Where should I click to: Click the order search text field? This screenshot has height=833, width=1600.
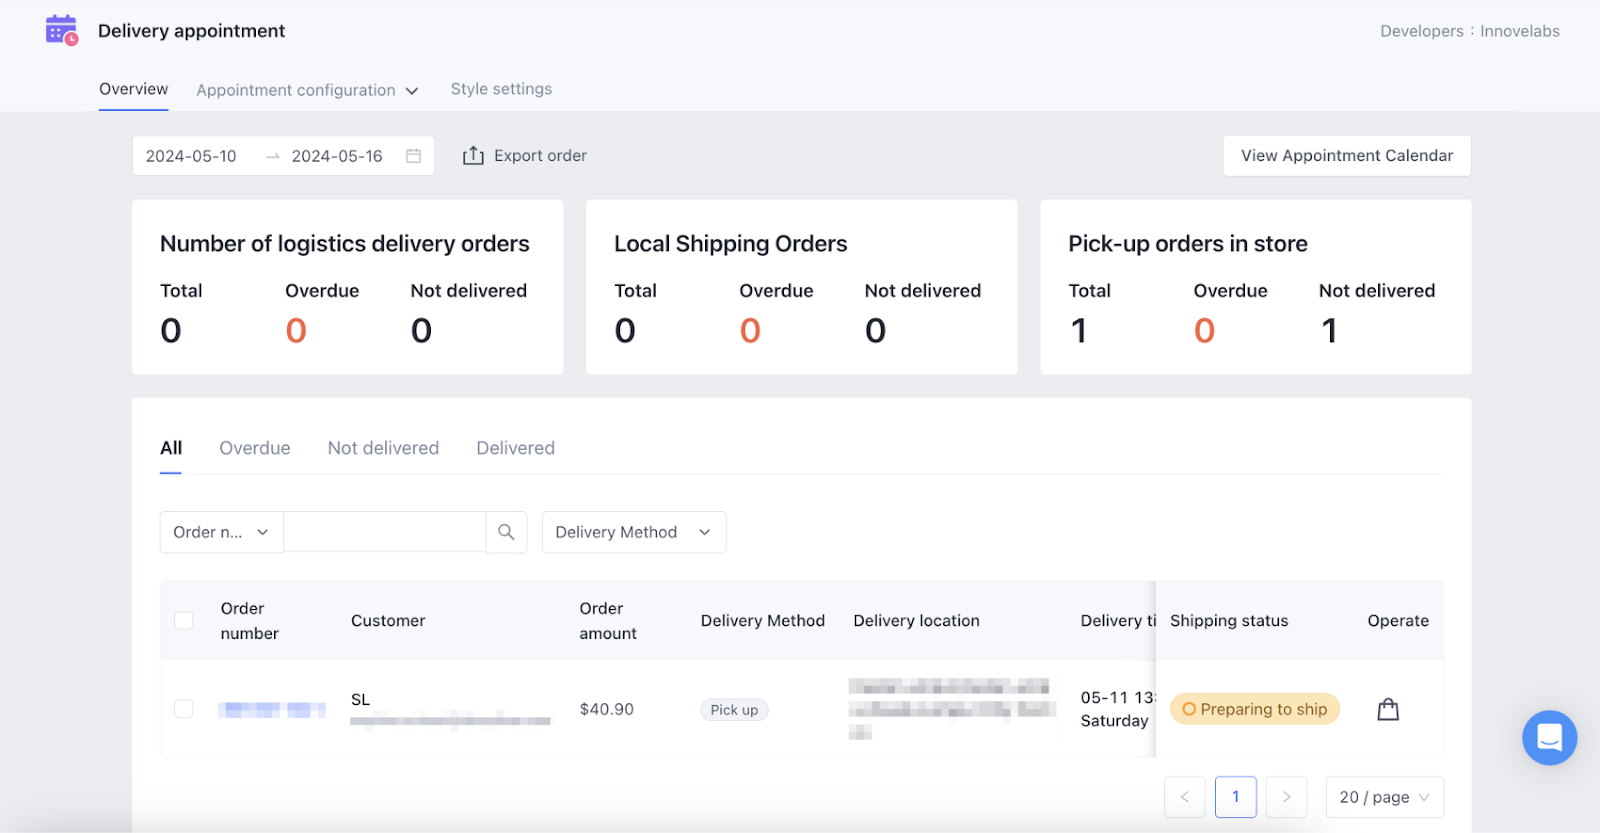tap(385, 532)
